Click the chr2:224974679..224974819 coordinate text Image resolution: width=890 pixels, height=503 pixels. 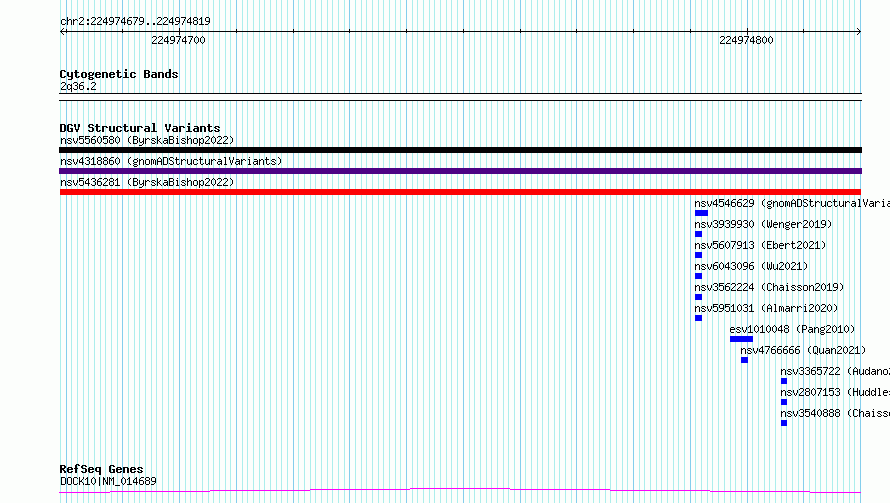(135, 21)
